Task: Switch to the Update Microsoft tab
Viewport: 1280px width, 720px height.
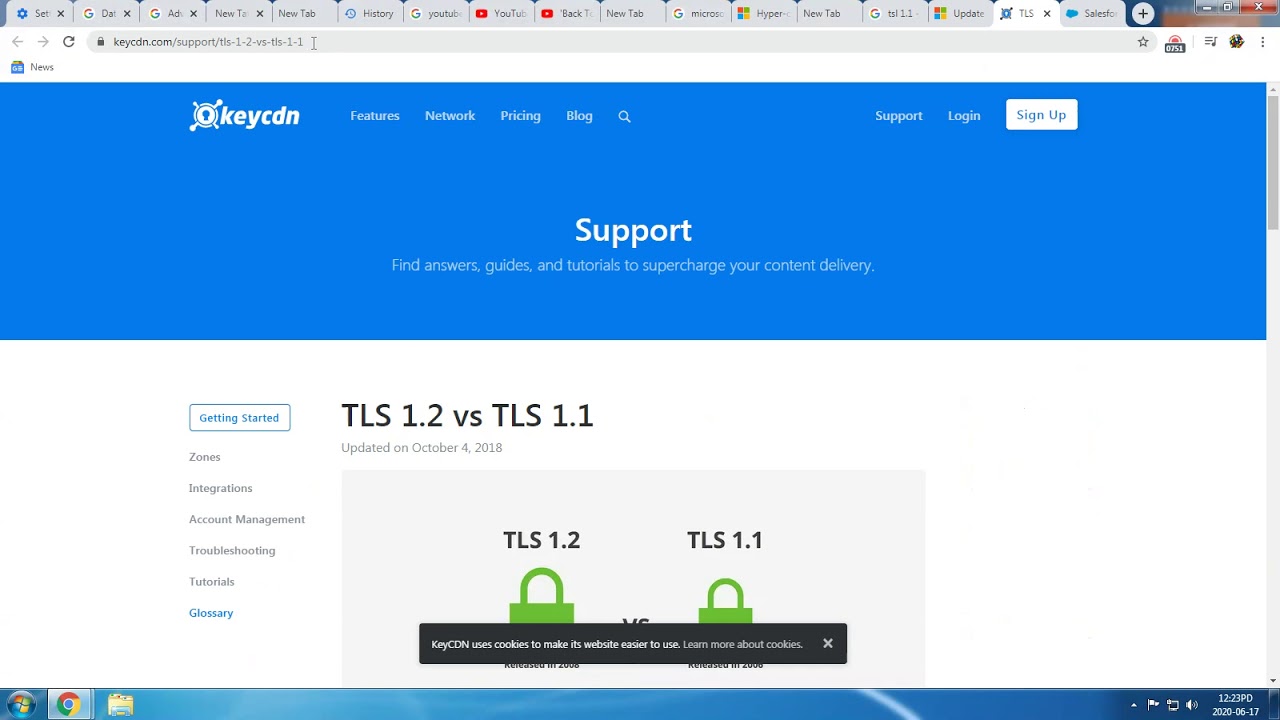Action: point(959,13)
